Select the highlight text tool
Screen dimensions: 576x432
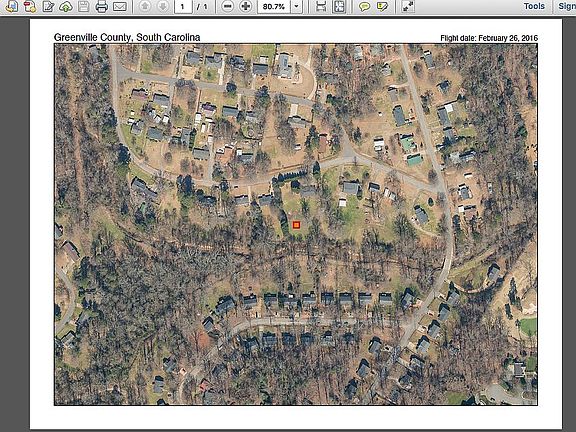(x=382, y=6)
